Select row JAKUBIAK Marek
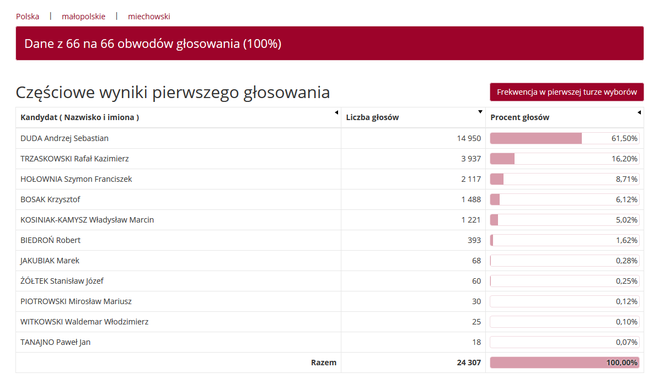This screenshot has height=384, width=664. [329, 260]
